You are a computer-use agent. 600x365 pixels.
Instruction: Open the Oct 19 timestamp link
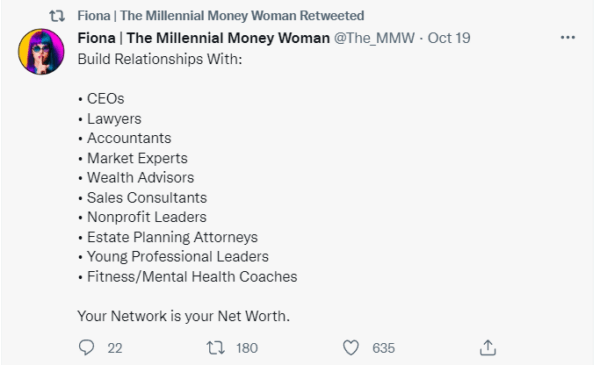[x=449, y=38]
